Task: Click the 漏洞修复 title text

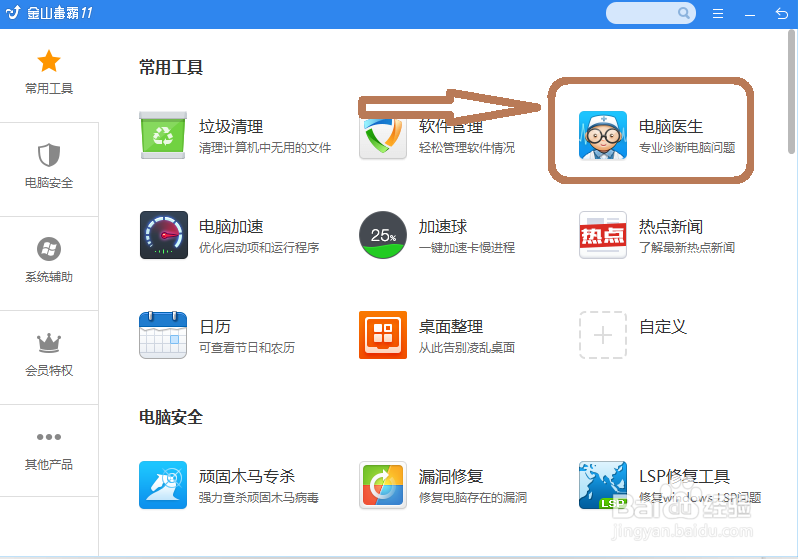Action: pyautogui.click(x=451, y=477)
